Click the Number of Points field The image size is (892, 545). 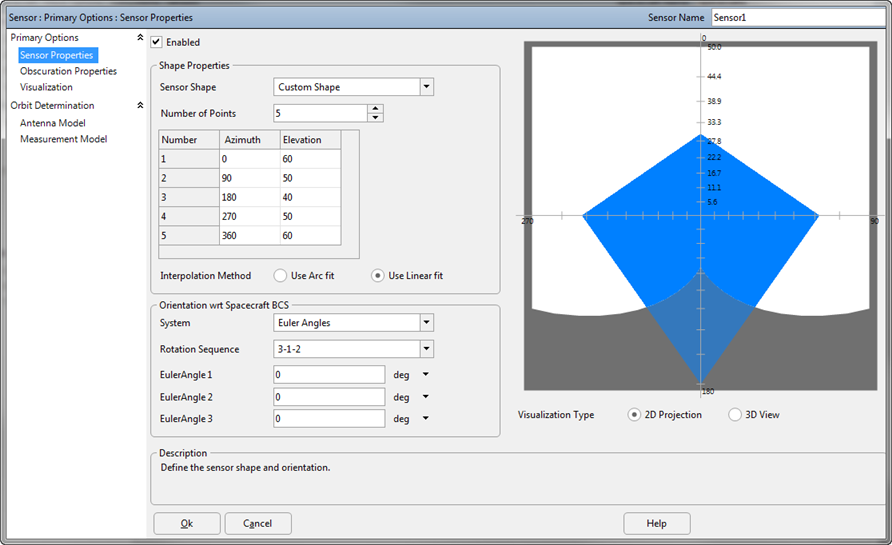pos(320,113)
